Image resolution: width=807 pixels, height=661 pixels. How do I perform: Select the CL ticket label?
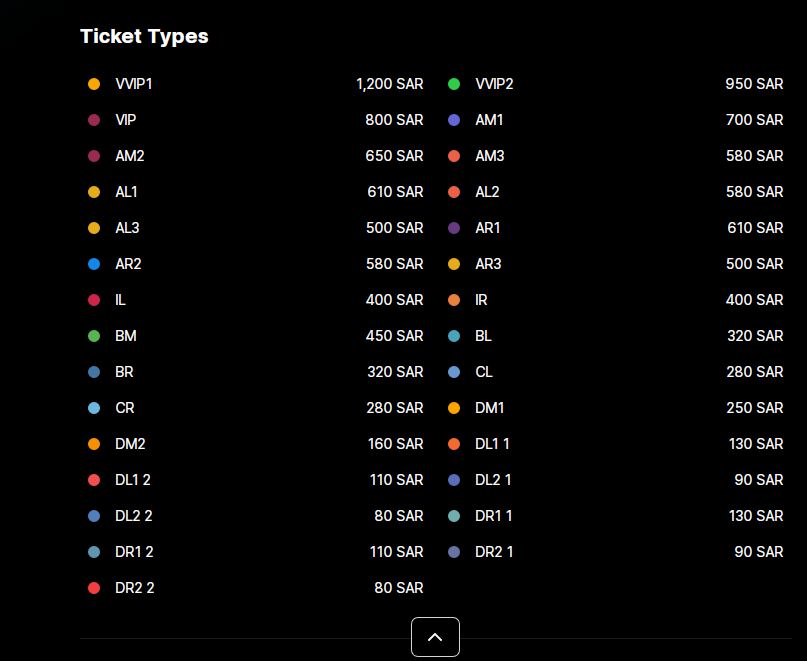coord(484,372)
